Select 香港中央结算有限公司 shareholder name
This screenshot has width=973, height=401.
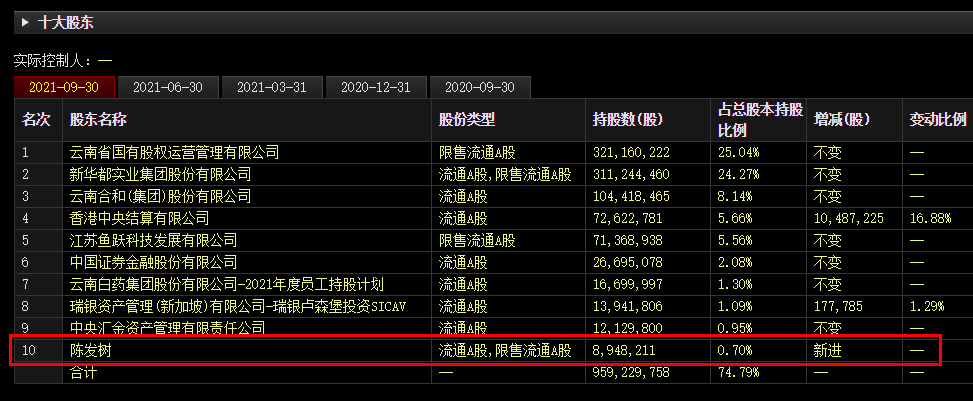point(139,219)
